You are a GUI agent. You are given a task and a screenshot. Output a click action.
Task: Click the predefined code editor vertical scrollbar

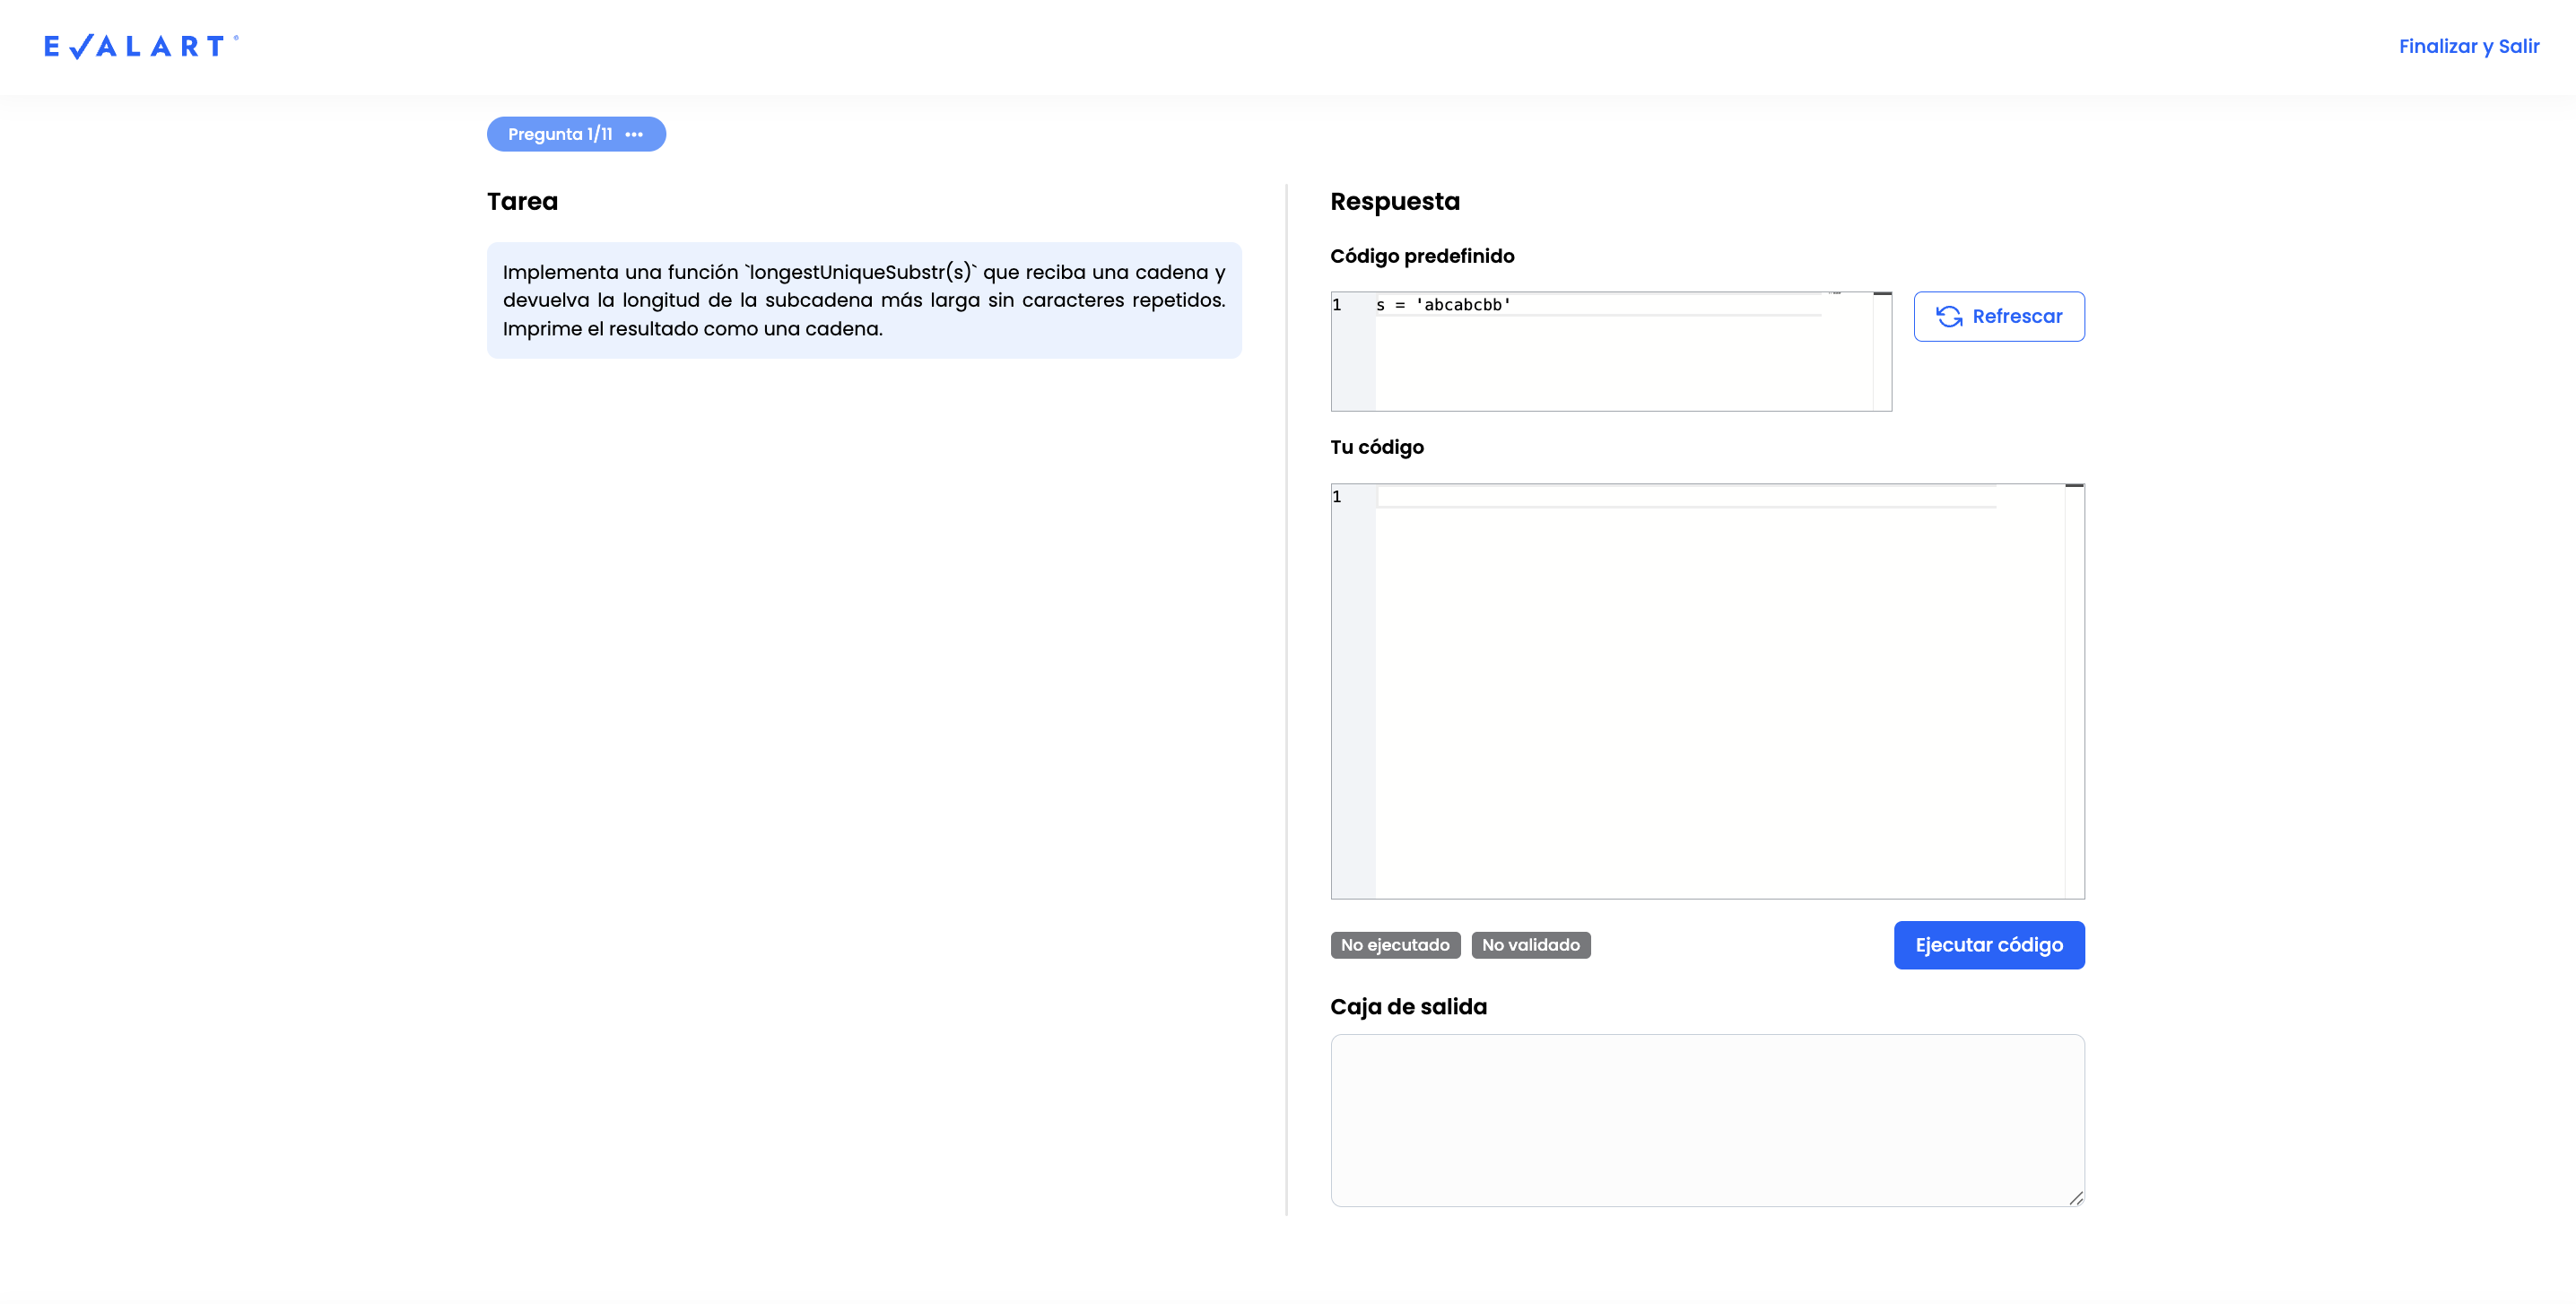(1882, 351)
